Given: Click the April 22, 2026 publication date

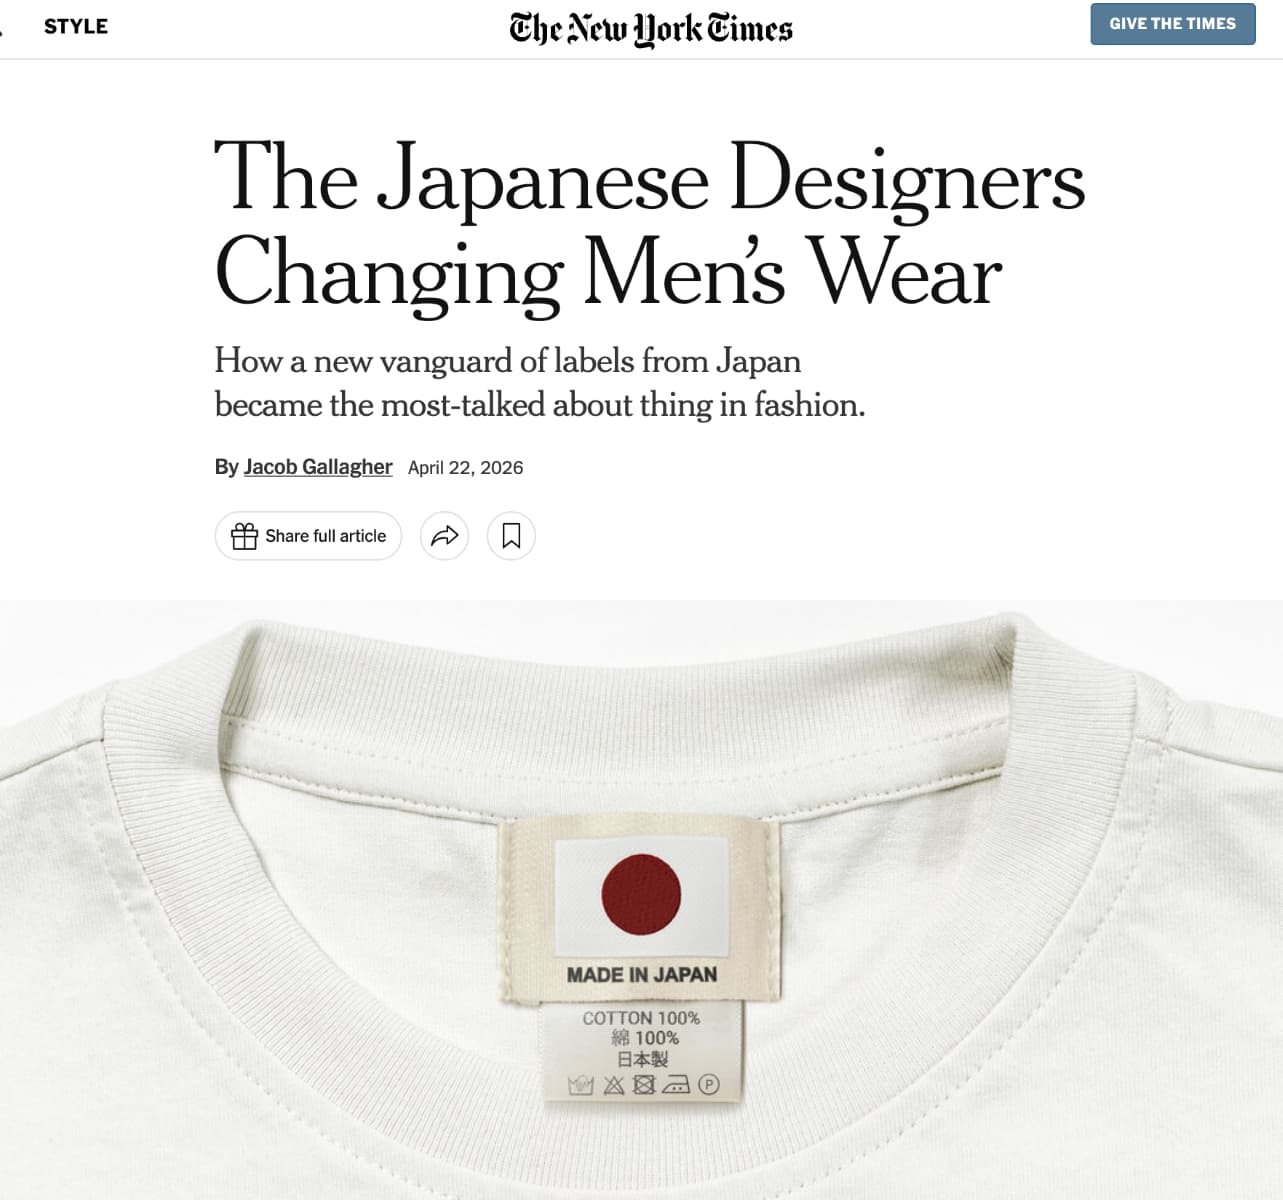Looking at the screenshot, I should coord(465,468).
